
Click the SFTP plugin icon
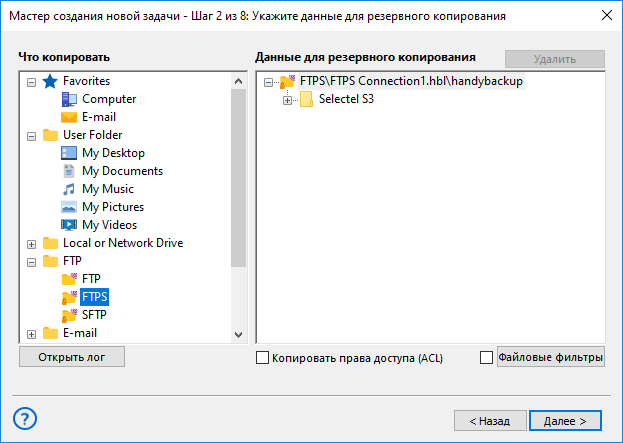(x=69, y=315)
